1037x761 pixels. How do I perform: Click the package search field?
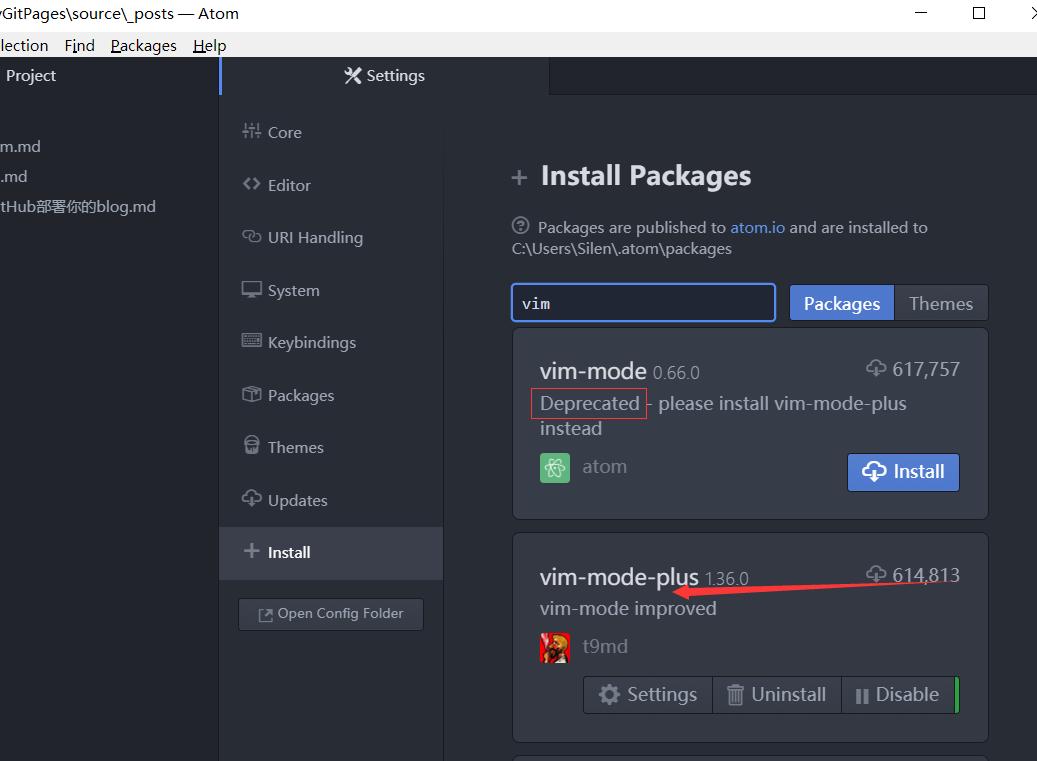pyautogui.click(x=643, y=303)
